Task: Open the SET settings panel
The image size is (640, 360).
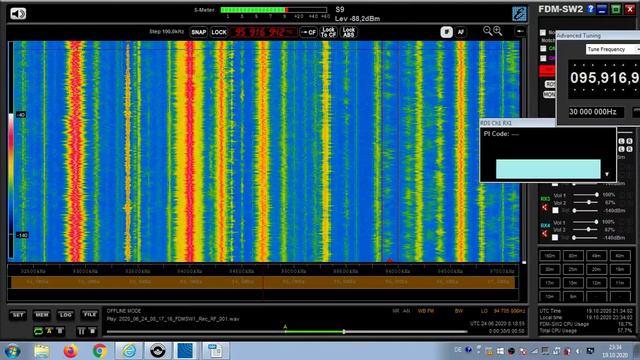Action: 18,315
